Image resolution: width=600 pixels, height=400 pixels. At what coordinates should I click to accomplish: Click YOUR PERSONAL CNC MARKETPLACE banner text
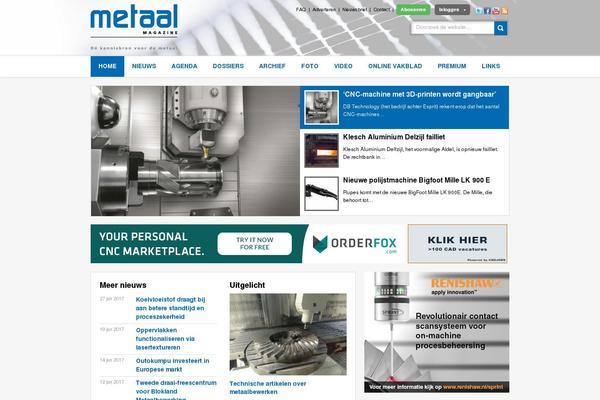point(152,244)
